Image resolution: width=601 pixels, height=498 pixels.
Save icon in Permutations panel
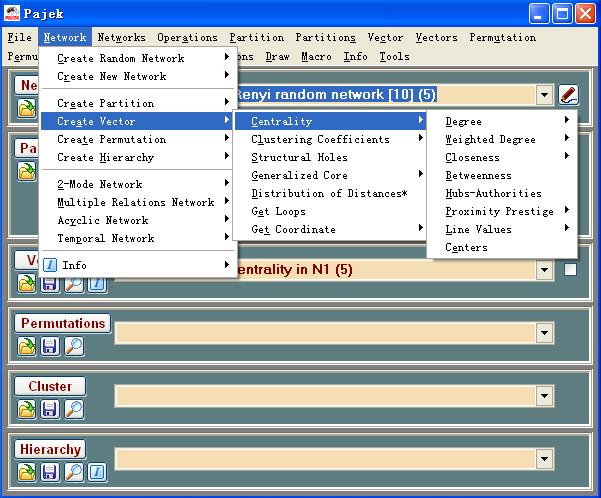[50, 346]
